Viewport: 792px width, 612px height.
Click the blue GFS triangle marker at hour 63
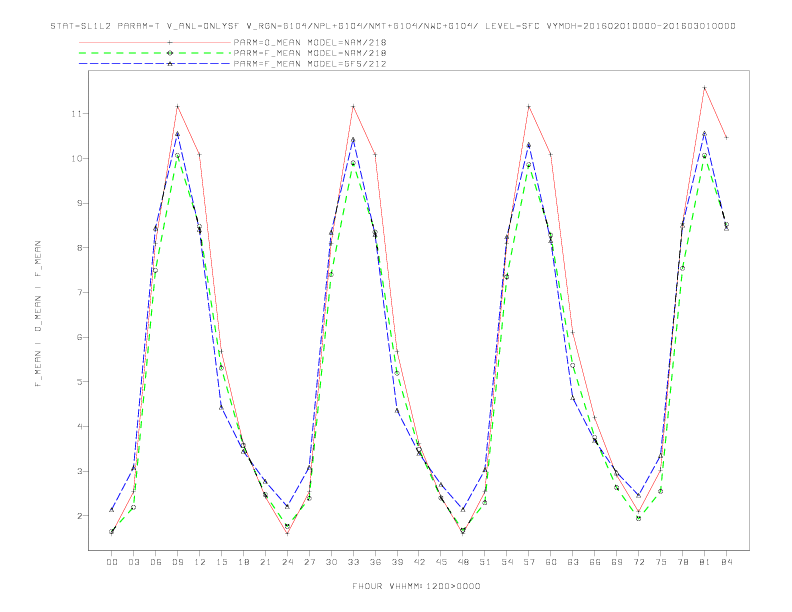(x=573, y=398)
